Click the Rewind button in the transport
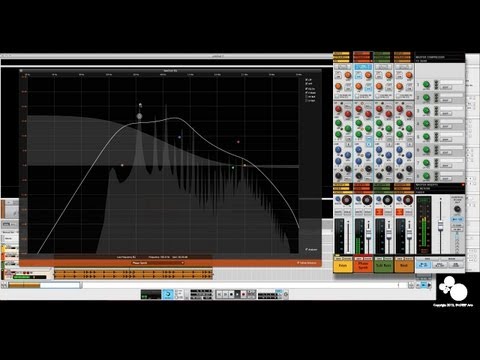This screenshot has width=480, height=360. click(219, 294)
